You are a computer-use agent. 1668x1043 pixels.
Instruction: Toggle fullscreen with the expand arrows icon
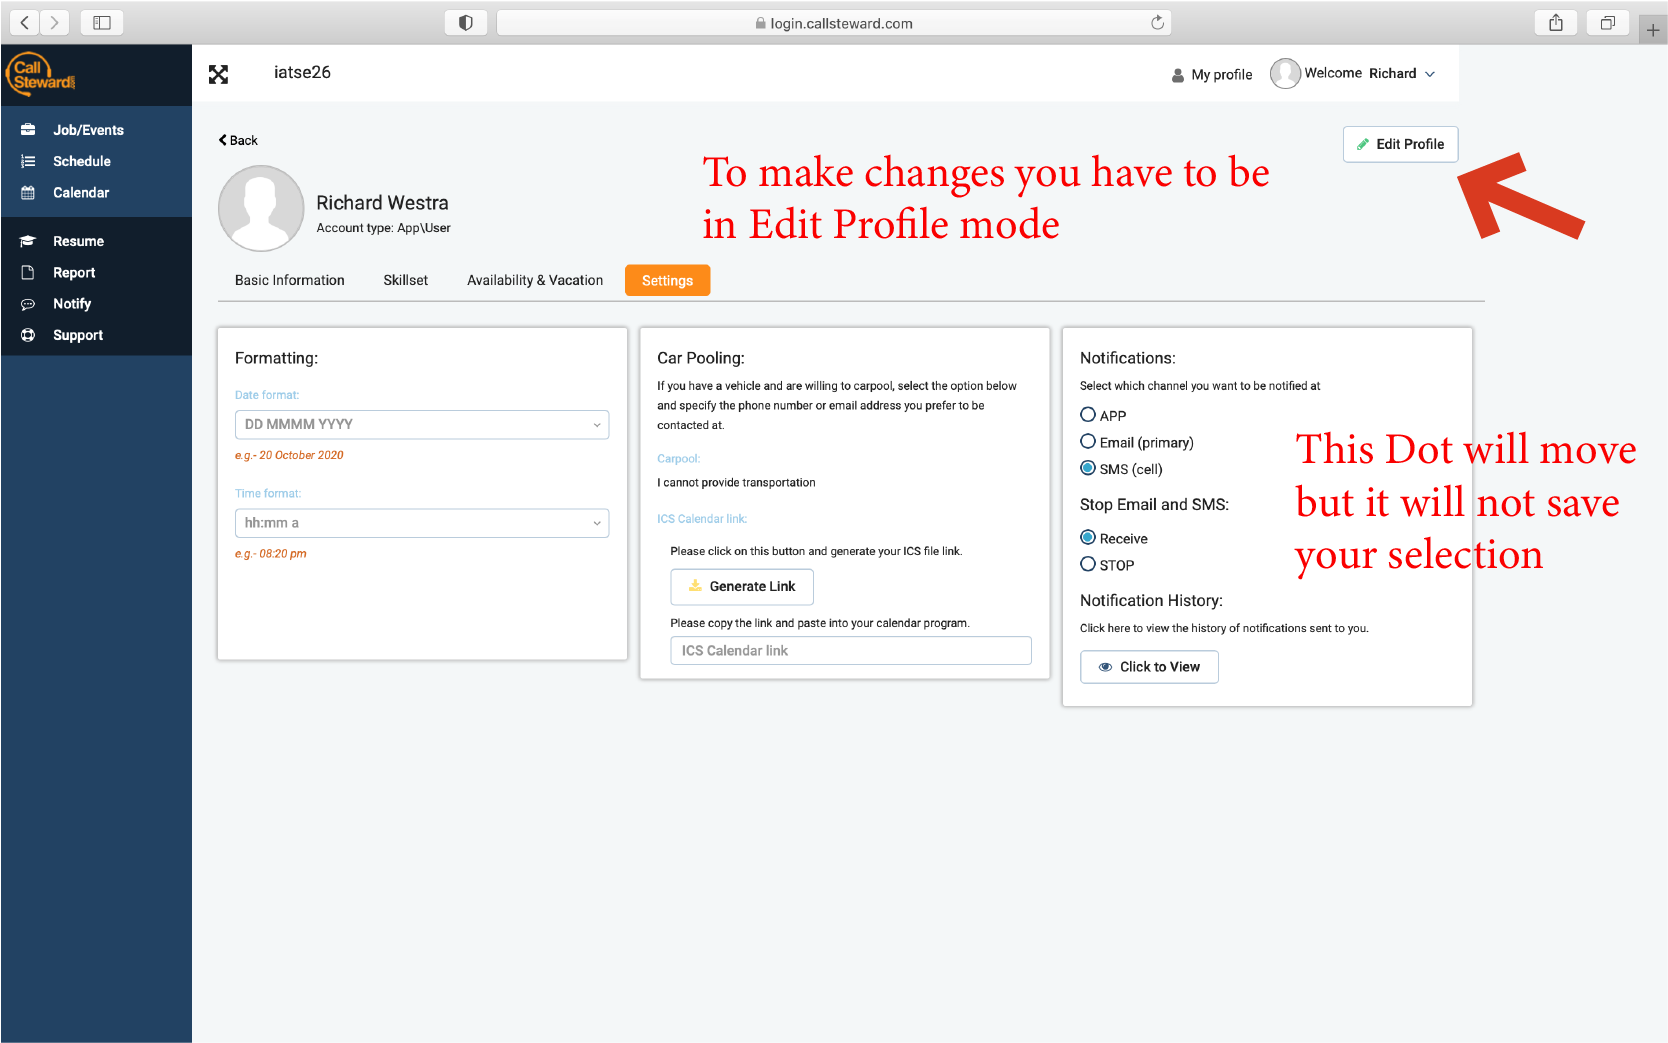point(218,74)
